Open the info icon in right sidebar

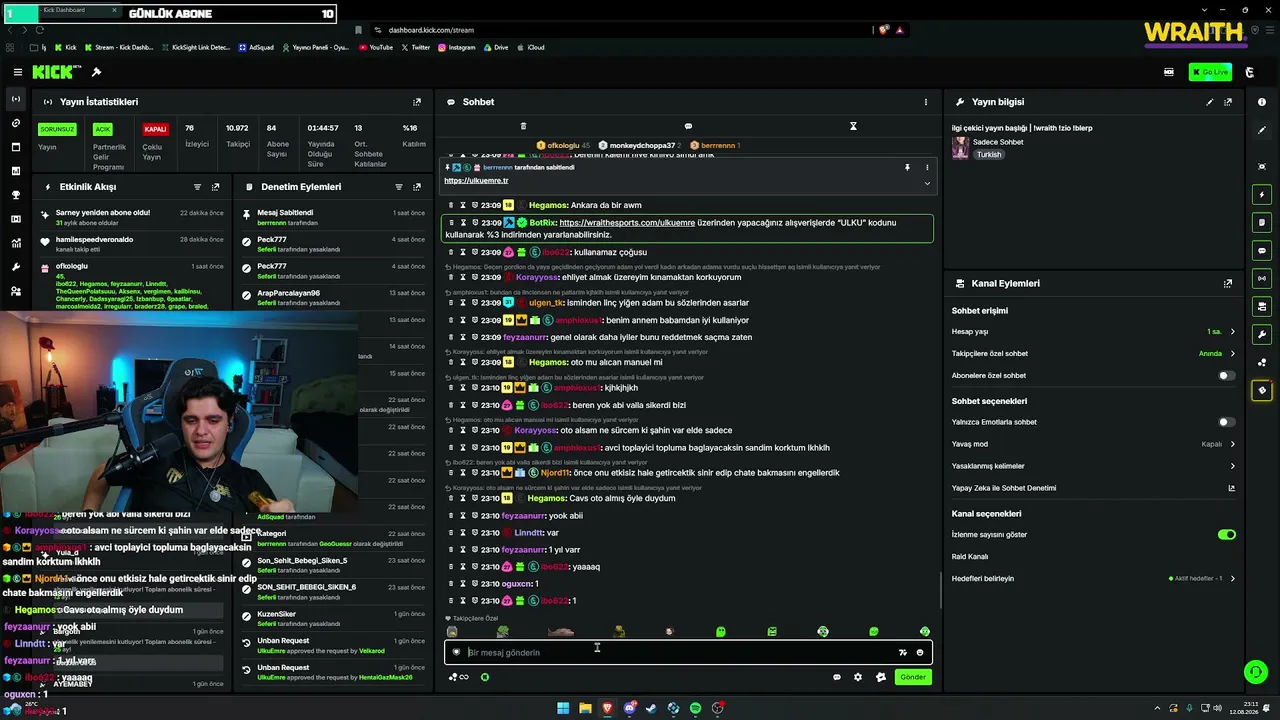1262,102
